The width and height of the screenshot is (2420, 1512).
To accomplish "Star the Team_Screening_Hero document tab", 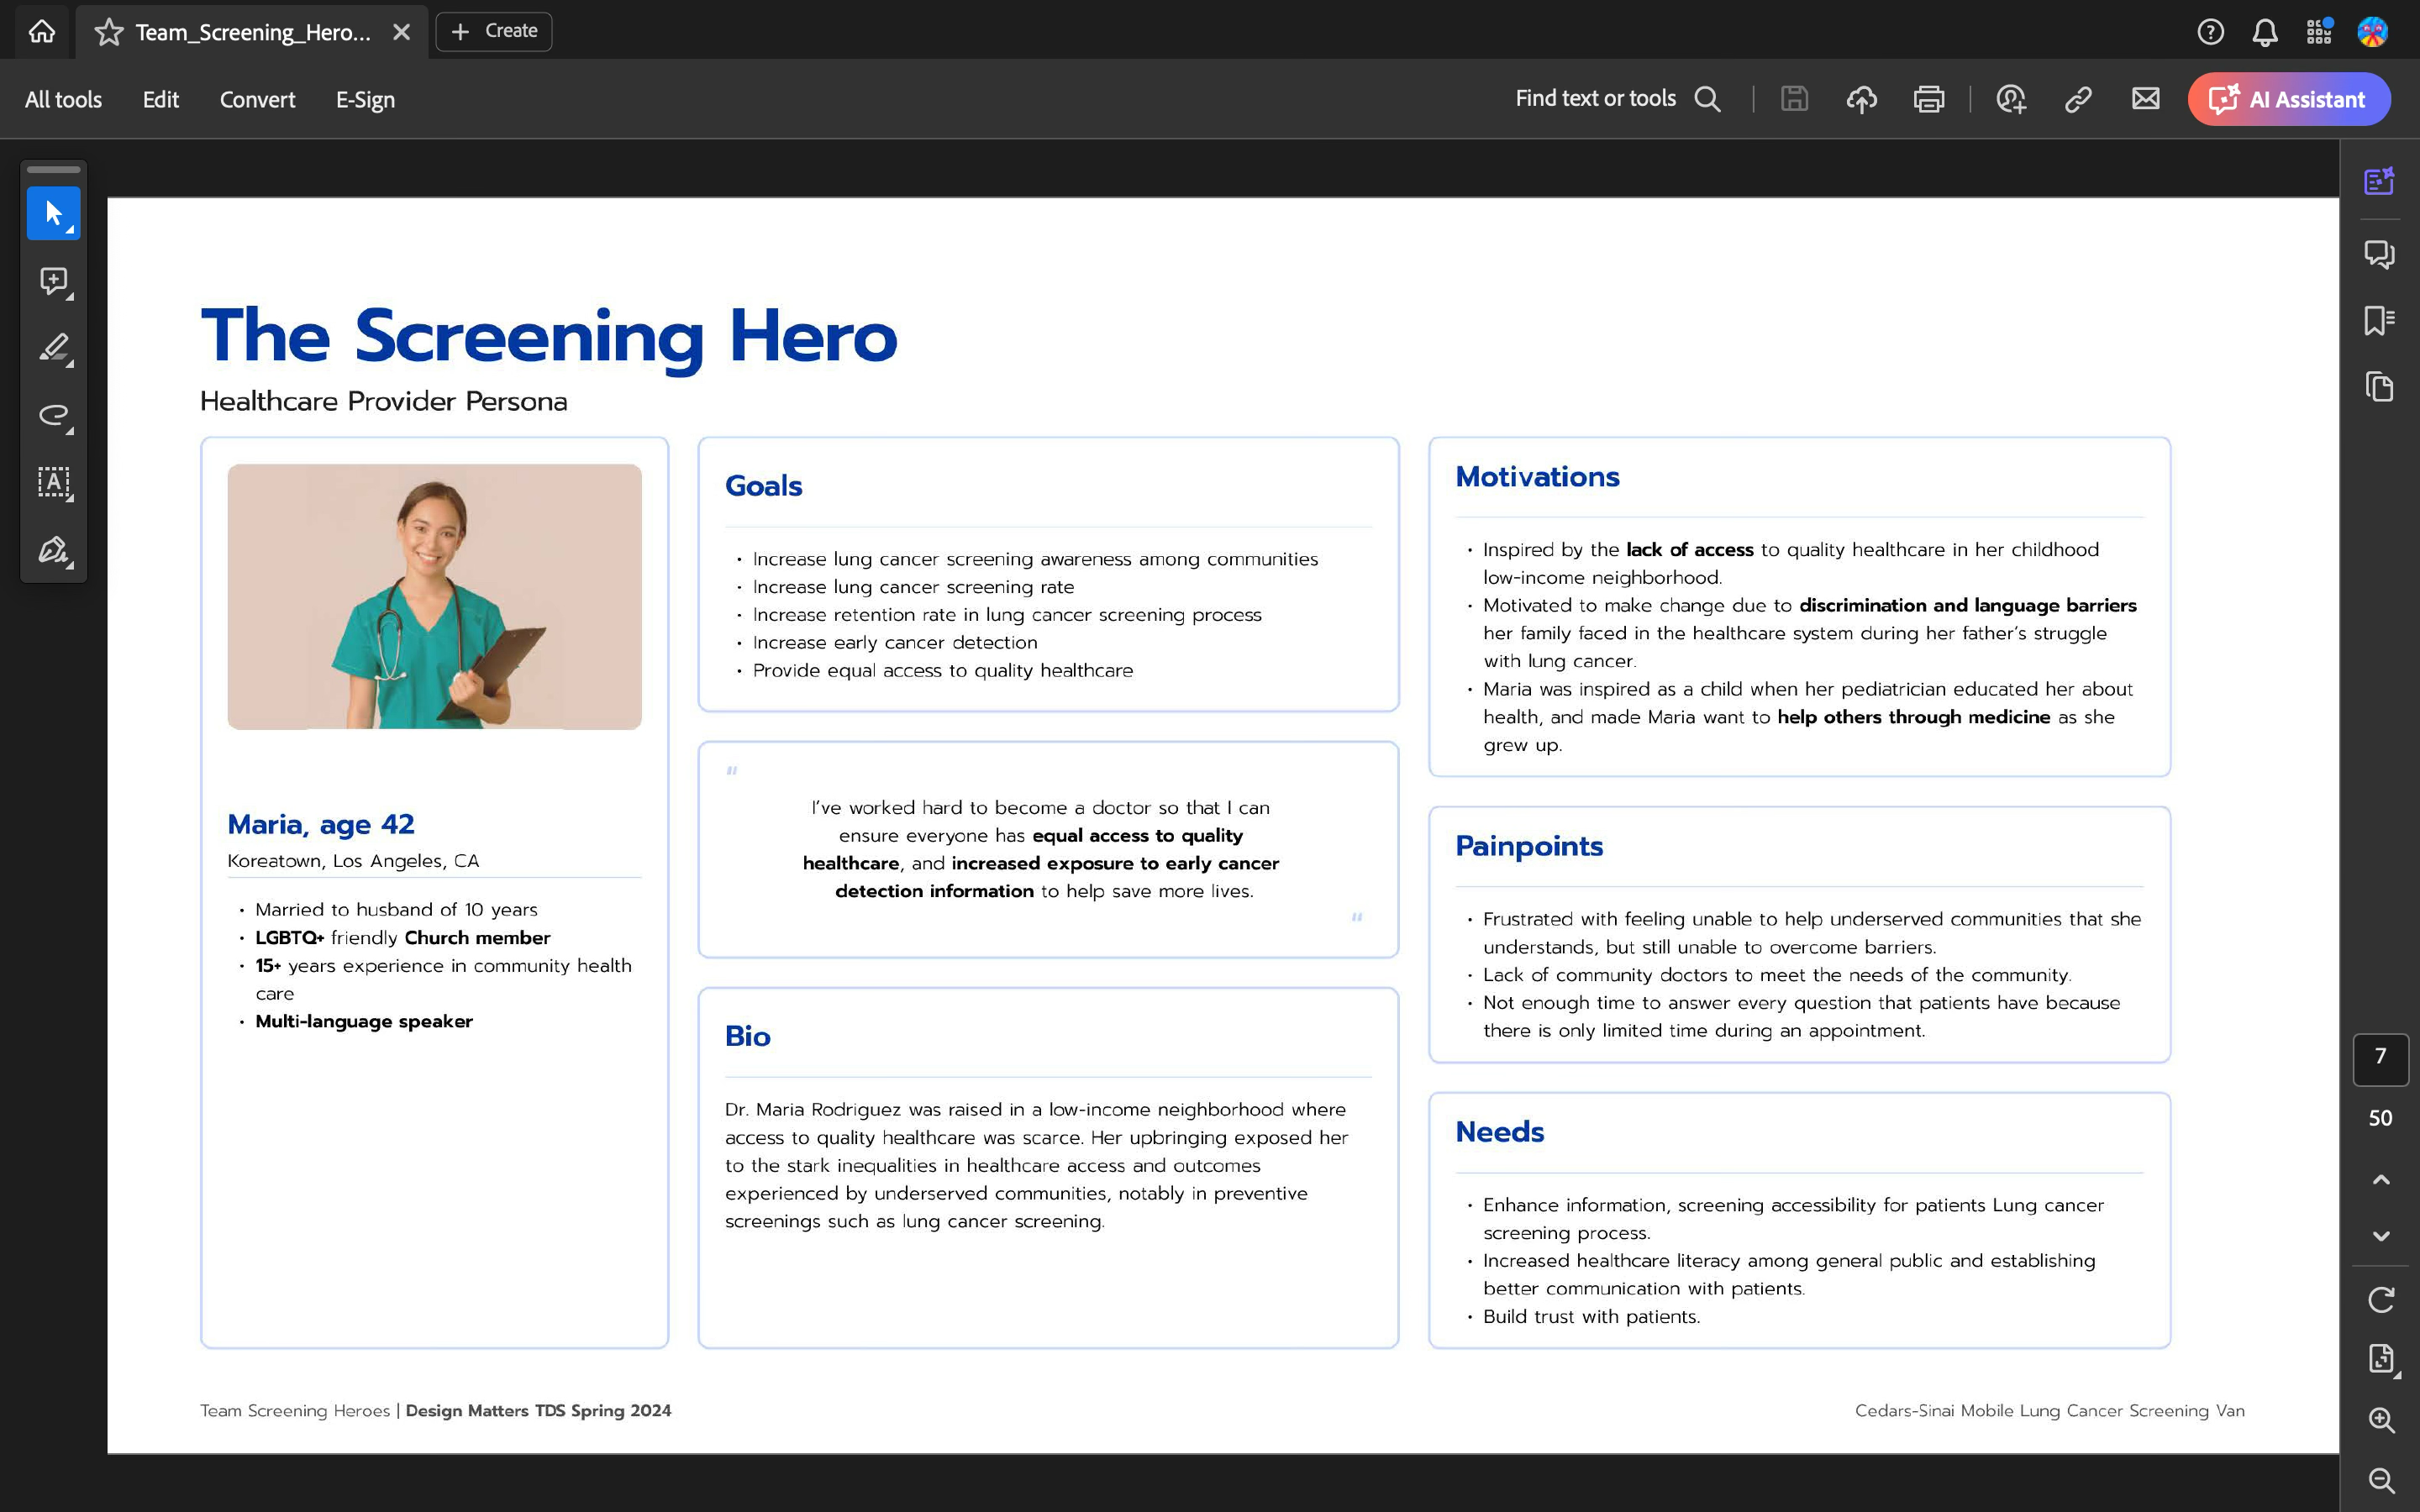I will 108,32.
